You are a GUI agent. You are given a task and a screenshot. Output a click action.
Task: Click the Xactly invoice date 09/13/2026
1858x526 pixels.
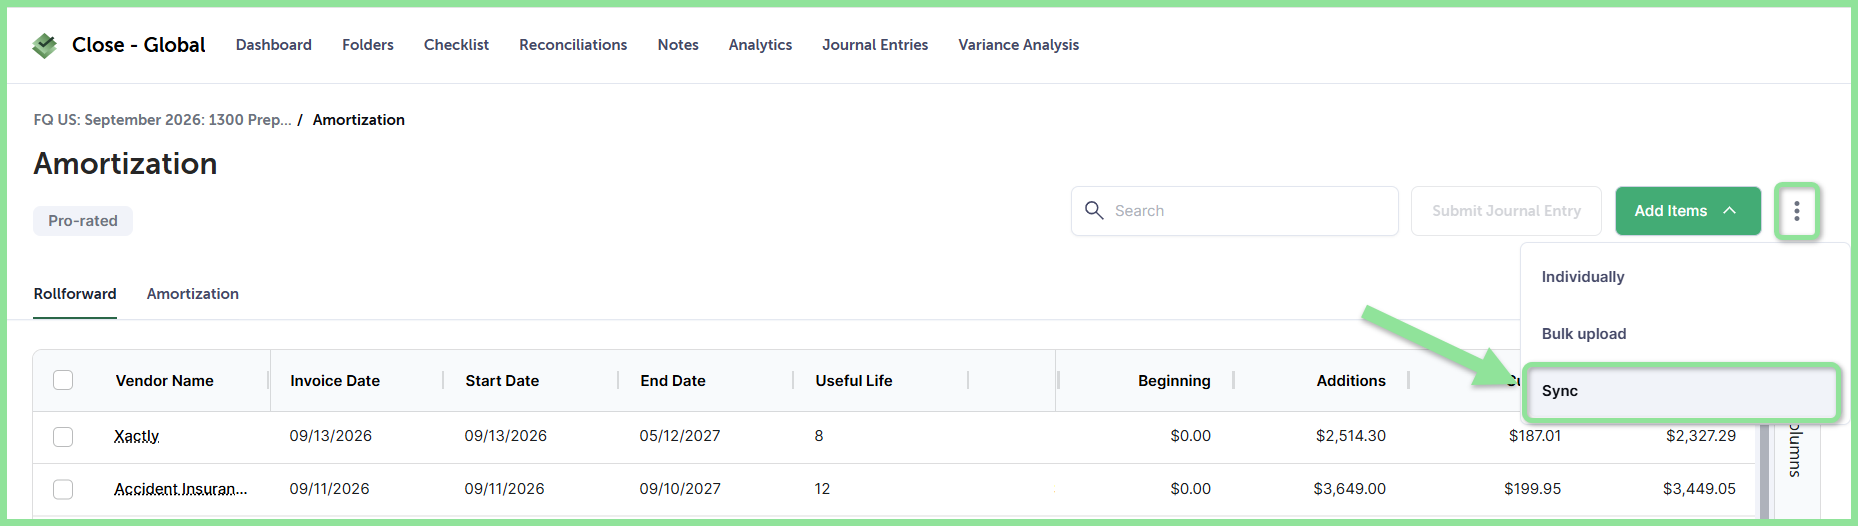click(331, 436)
